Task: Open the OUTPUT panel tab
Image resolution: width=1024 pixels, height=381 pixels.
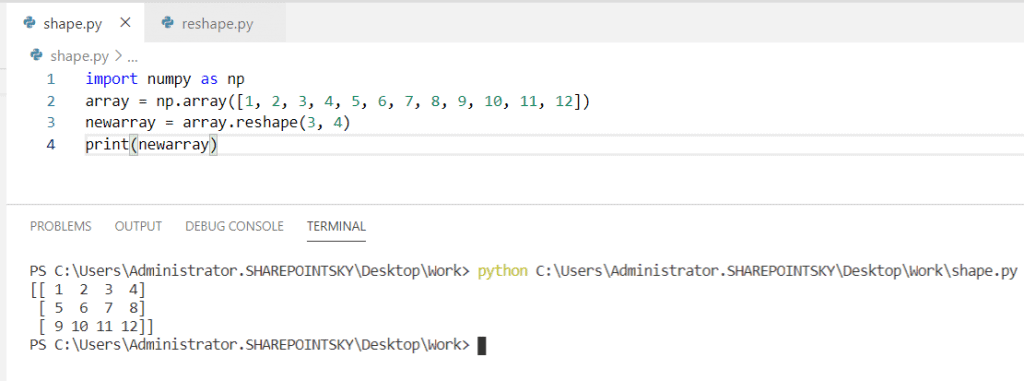Action: click(x=138, y=226)
